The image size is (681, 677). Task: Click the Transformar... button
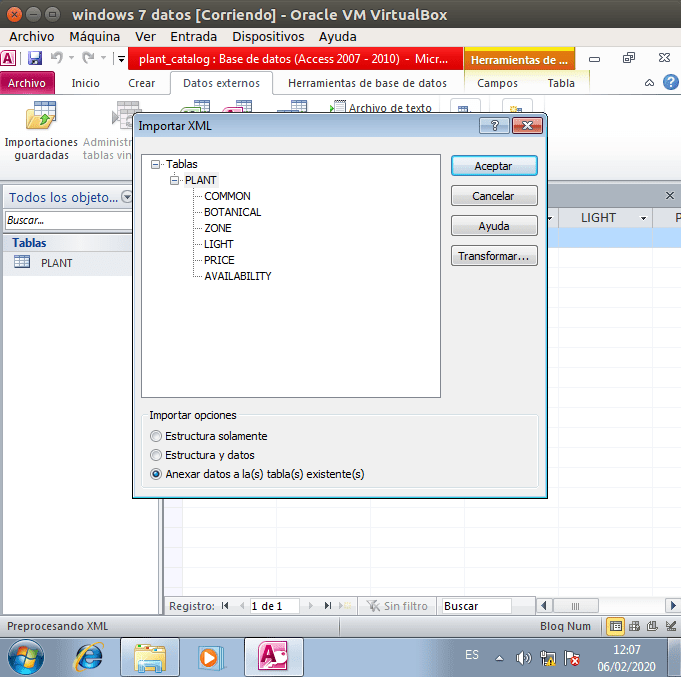494,256
